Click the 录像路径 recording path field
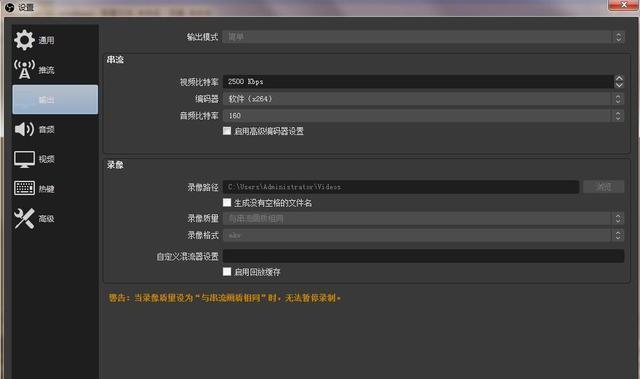The image size is (640, 379). tap(401, 187)
